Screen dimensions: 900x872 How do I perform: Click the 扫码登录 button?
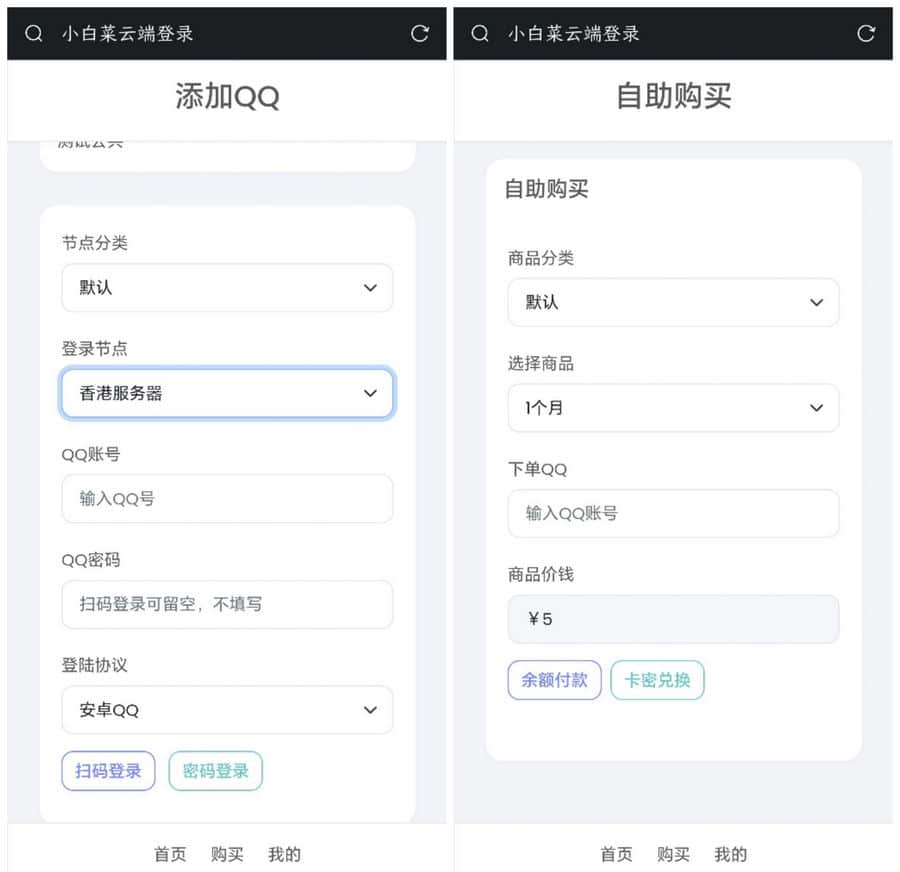[108, 771]
